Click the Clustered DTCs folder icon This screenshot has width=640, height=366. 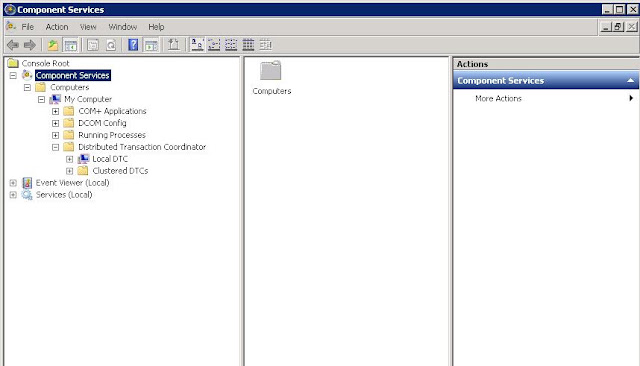tap(83, 171)
